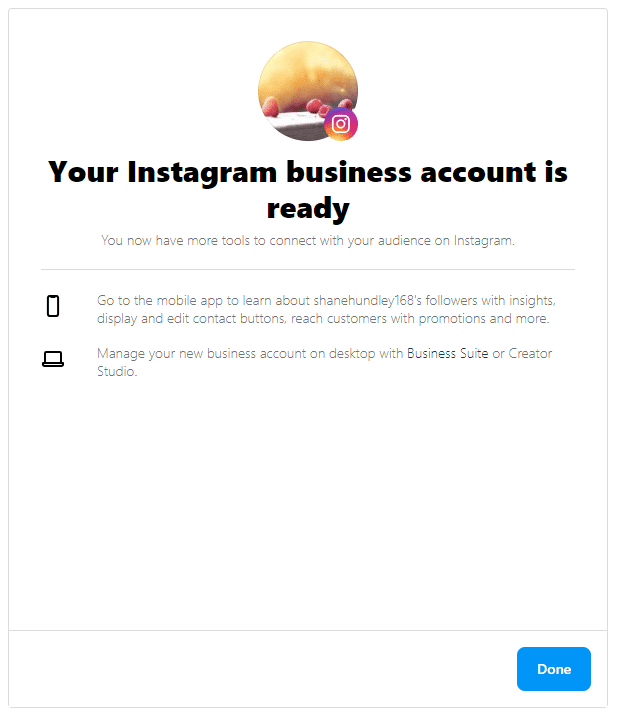
Task: Click the Instagram logo badge
Action: click(x=341, y=124)
